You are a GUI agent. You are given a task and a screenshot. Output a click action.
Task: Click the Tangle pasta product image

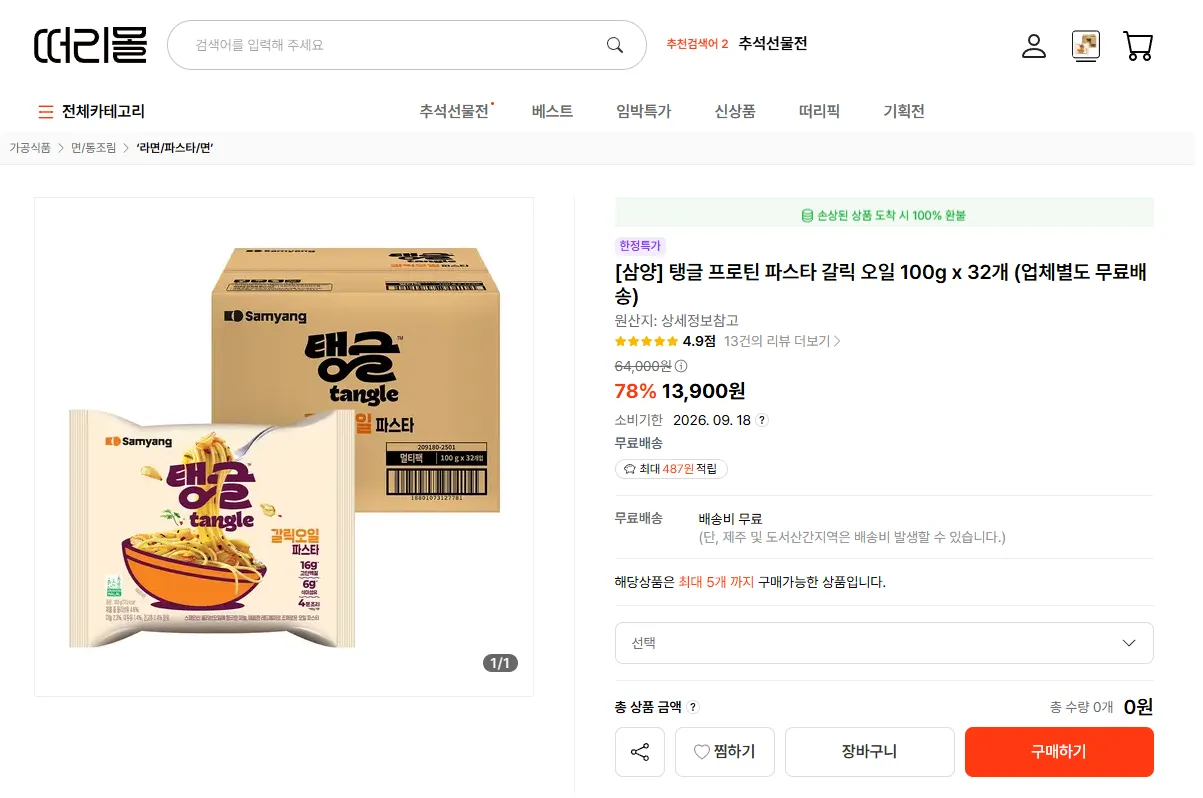tap(284, 447)
